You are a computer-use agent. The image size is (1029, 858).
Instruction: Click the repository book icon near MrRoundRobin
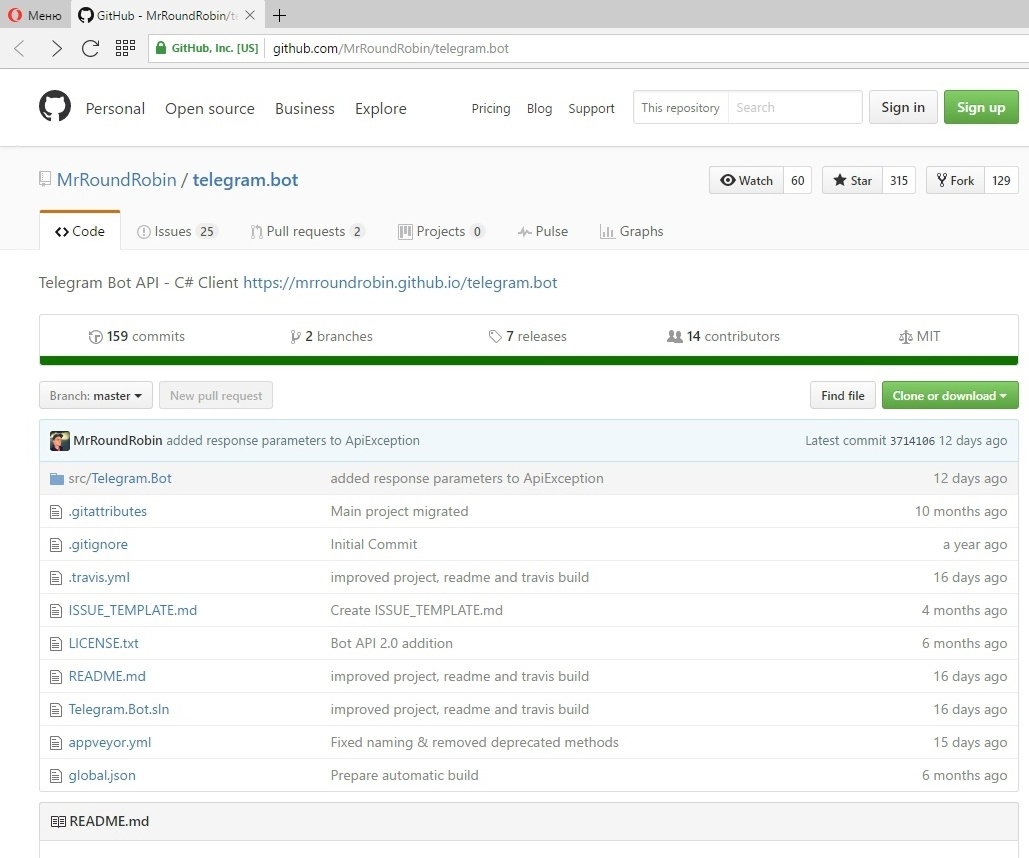[45, 179]
